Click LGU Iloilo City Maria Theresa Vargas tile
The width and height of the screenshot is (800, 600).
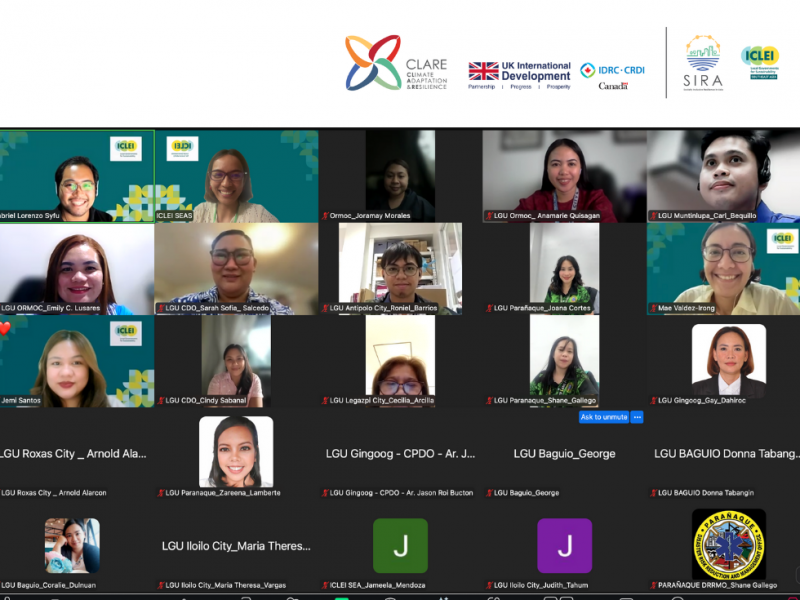[x=236, y=546]
